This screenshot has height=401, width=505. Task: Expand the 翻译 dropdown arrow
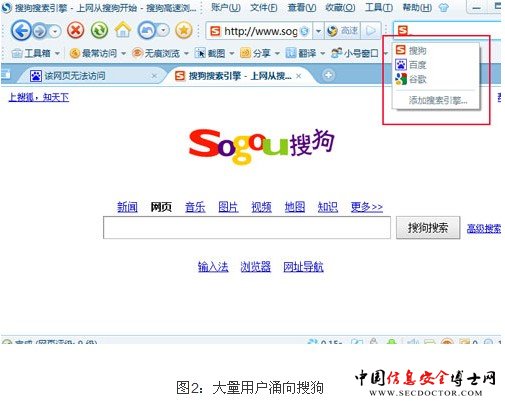point(323,53)
